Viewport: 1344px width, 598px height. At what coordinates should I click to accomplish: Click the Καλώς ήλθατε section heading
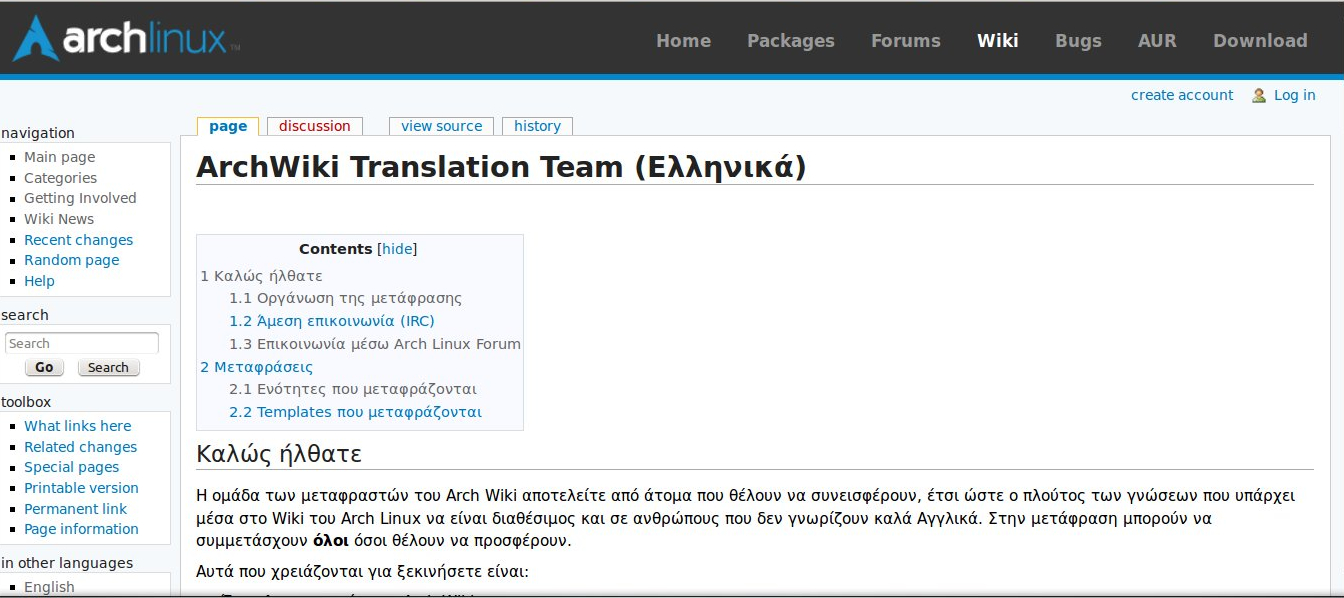(x=278, y=454)
